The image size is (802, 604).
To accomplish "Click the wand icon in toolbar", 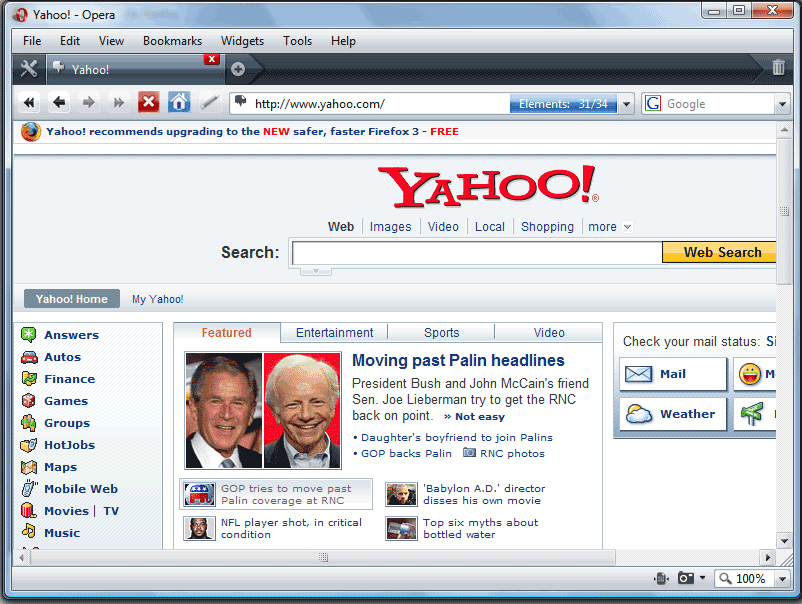I will tap(209, 103).
